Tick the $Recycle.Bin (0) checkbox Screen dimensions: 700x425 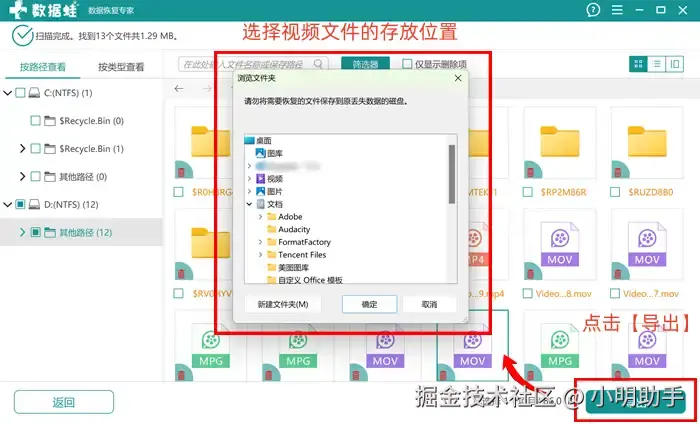pyautogui.click(x=35, y=121)
